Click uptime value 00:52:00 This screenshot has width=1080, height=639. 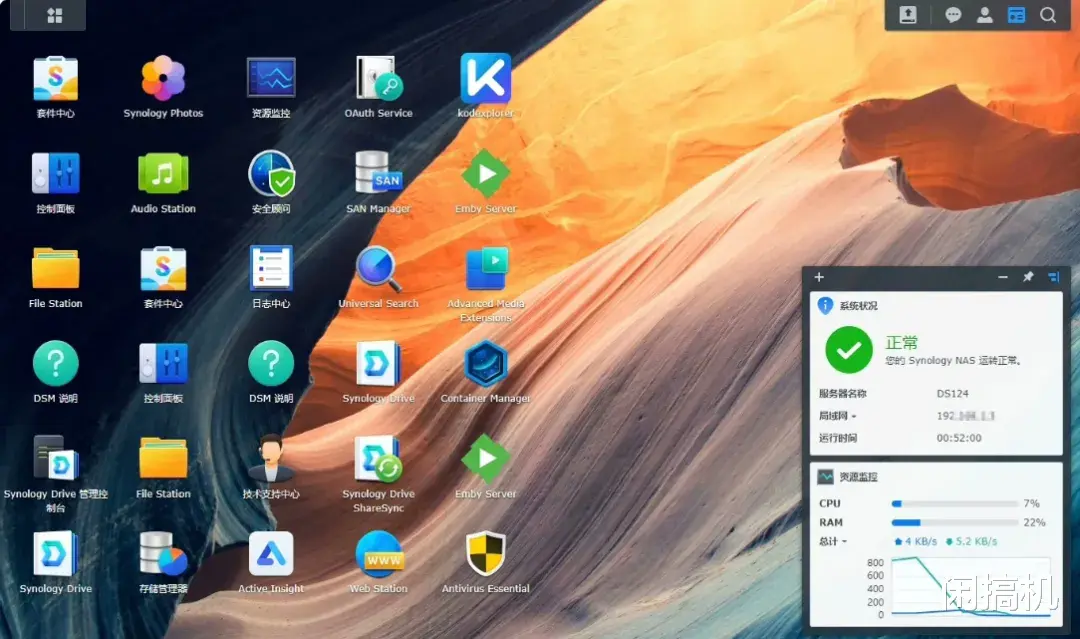tap(959, 438)
